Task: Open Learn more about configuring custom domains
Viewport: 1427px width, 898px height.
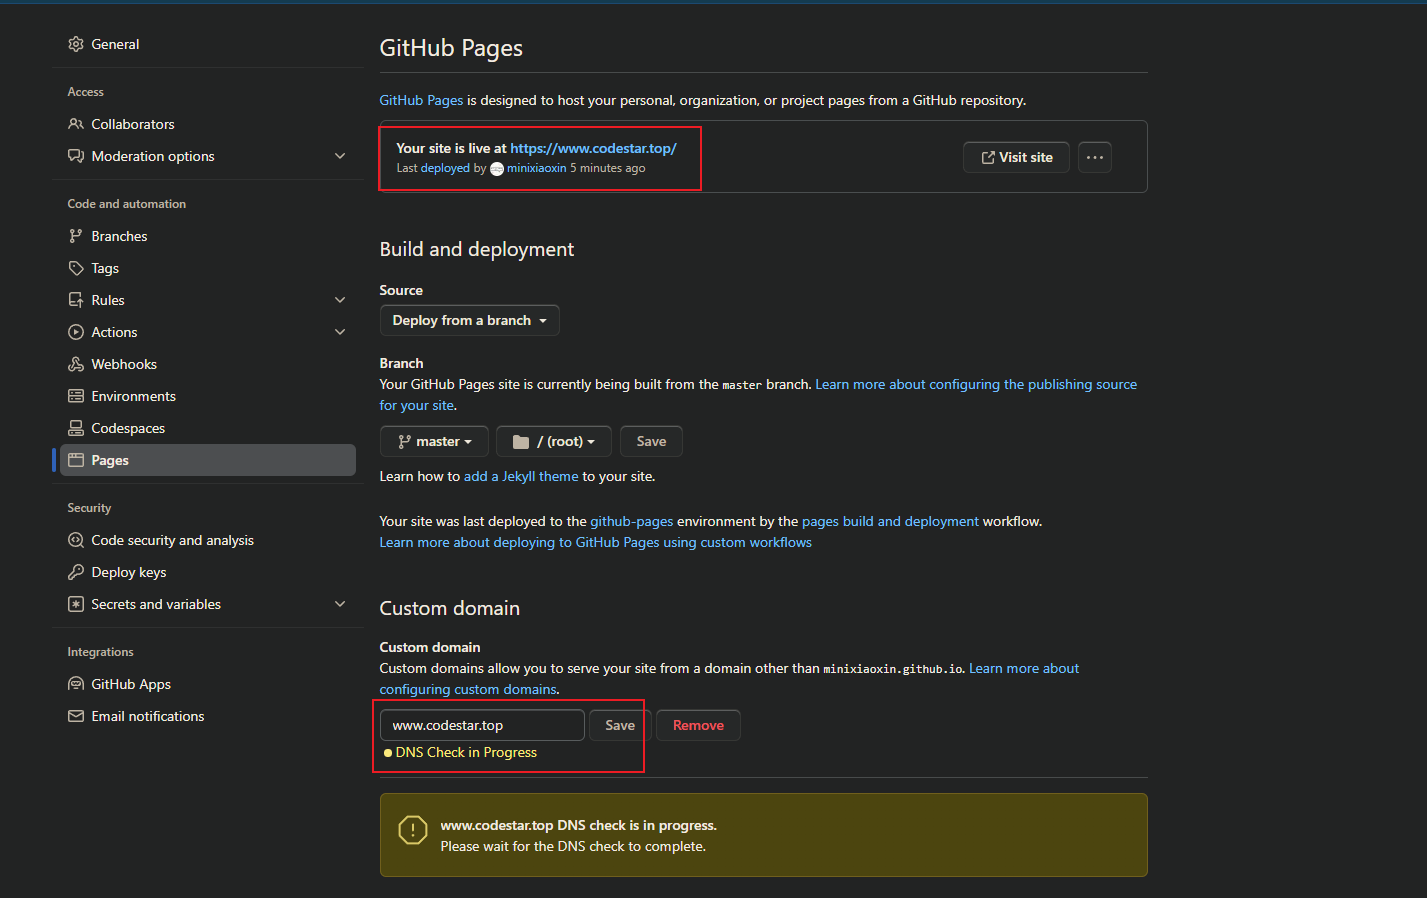Action: [1024, 668]
